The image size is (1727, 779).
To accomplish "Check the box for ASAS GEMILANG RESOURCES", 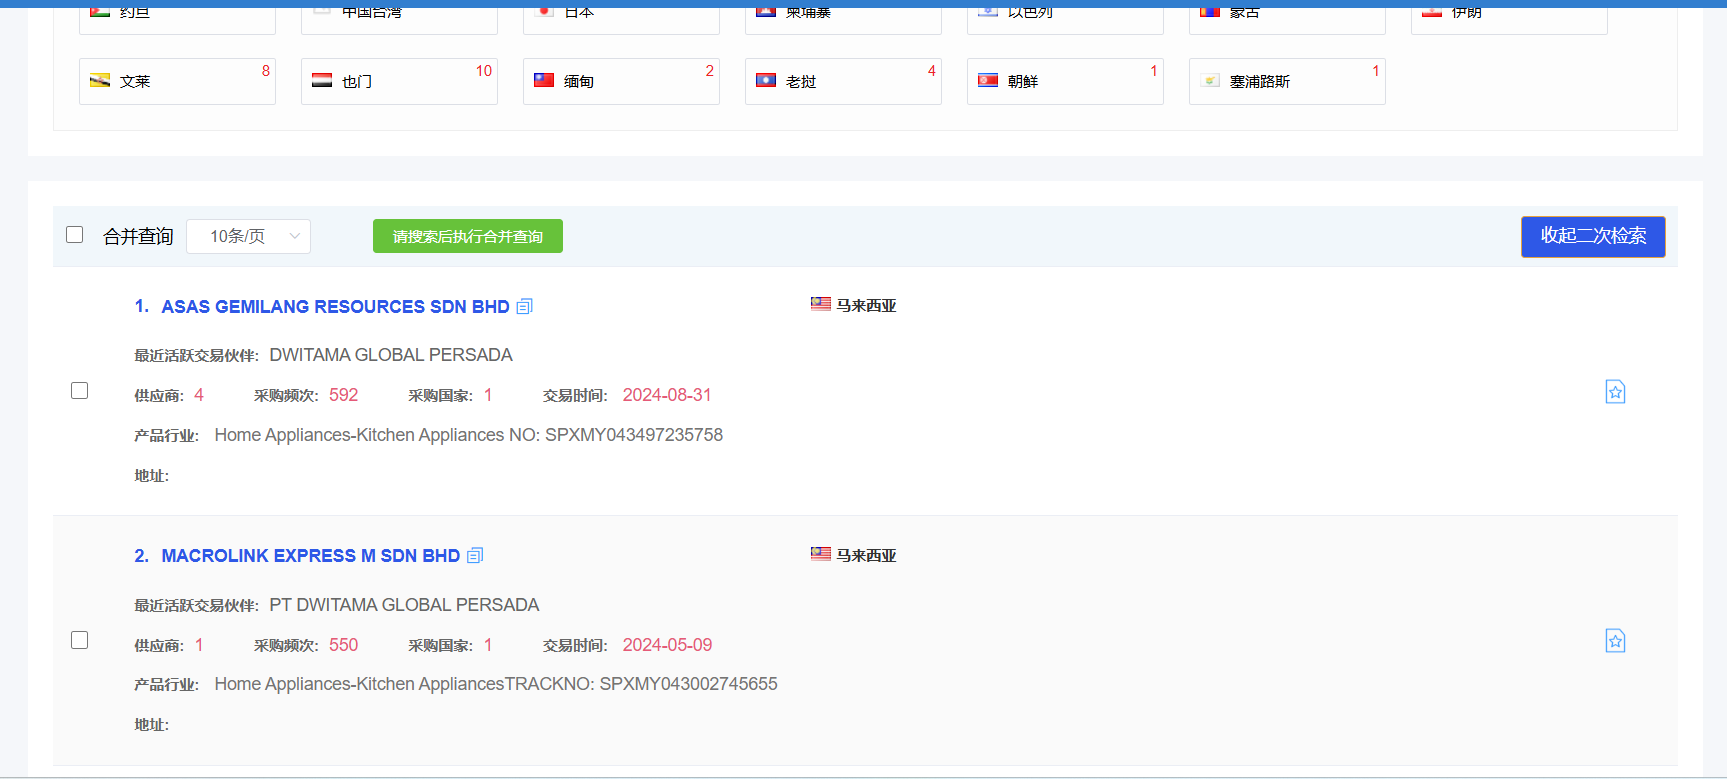I will tap(80, 391).
